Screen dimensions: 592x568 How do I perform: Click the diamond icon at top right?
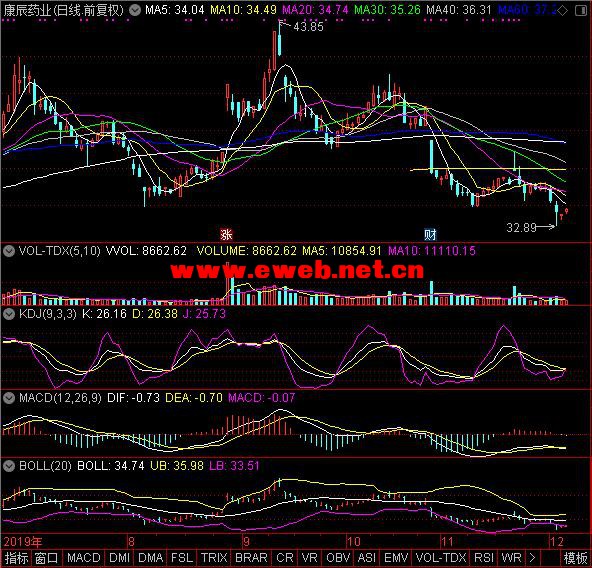(x=563, y=11)
